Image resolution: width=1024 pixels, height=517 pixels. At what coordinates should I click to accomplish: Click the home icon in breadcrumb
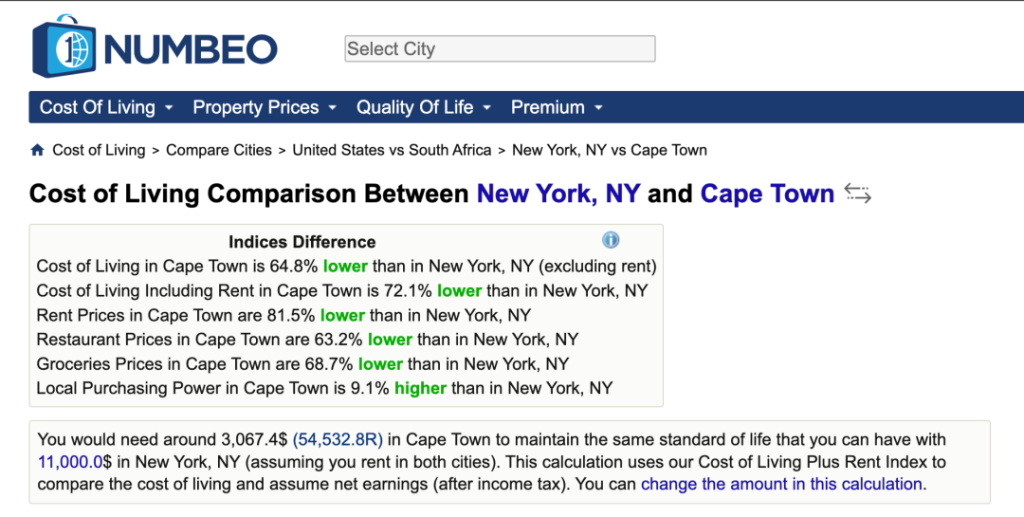37,150
